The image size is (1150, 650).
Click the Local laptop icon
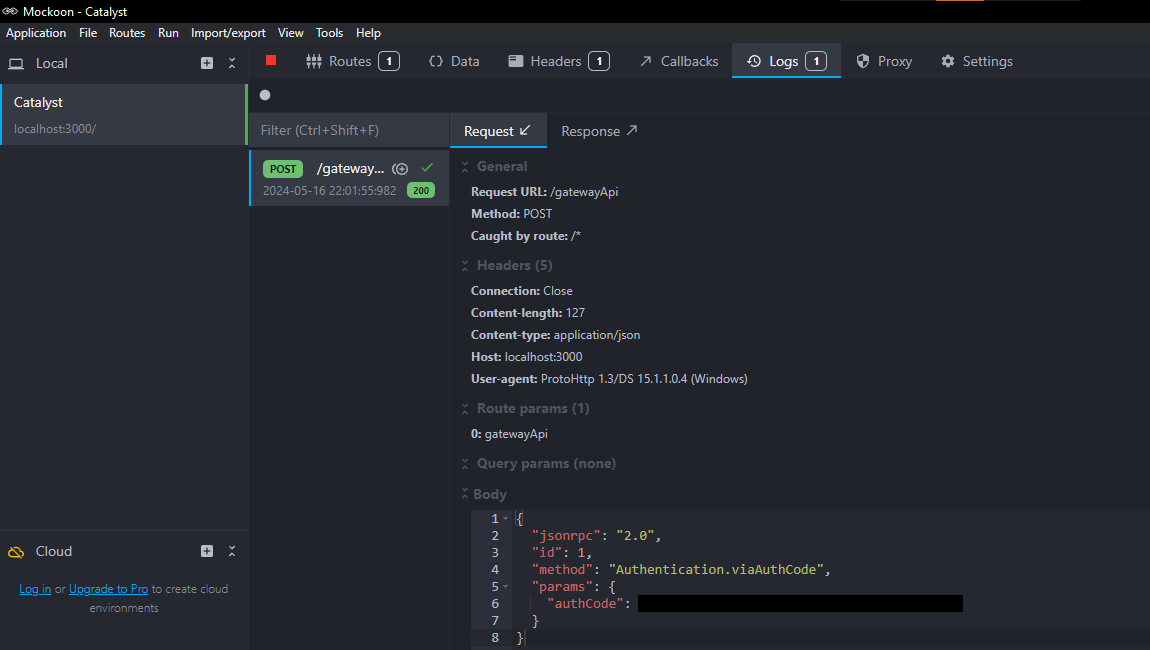[16, 64]
